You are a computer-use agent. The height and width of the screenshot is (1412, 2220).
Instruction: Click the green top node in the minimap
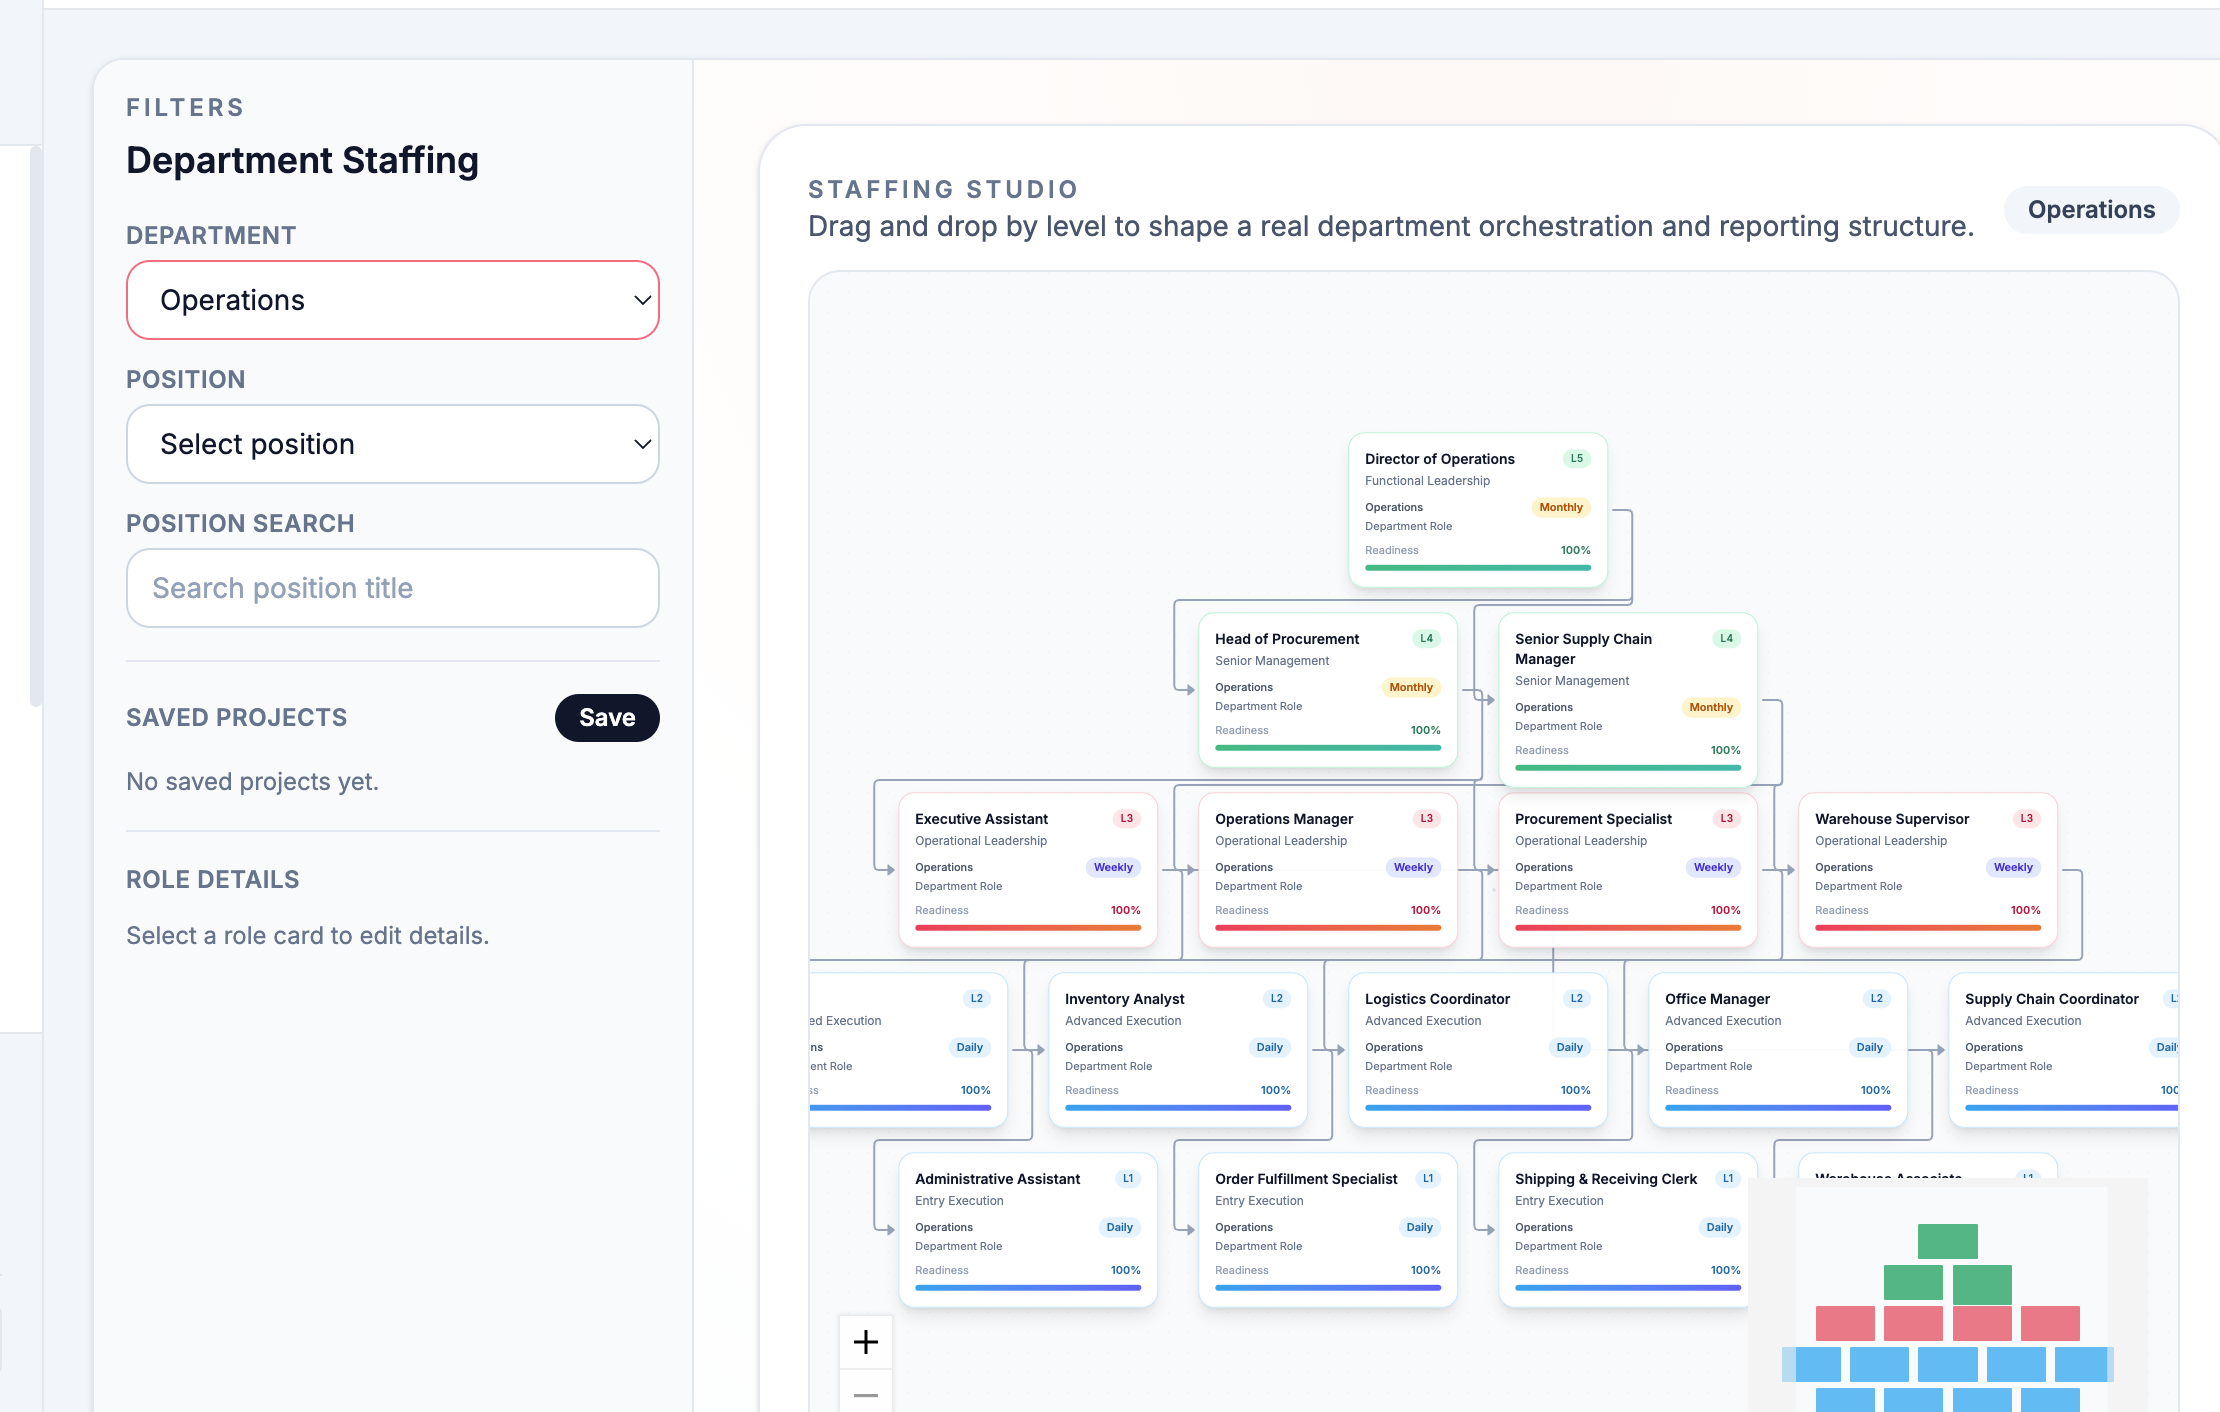click(1948, 1240)
